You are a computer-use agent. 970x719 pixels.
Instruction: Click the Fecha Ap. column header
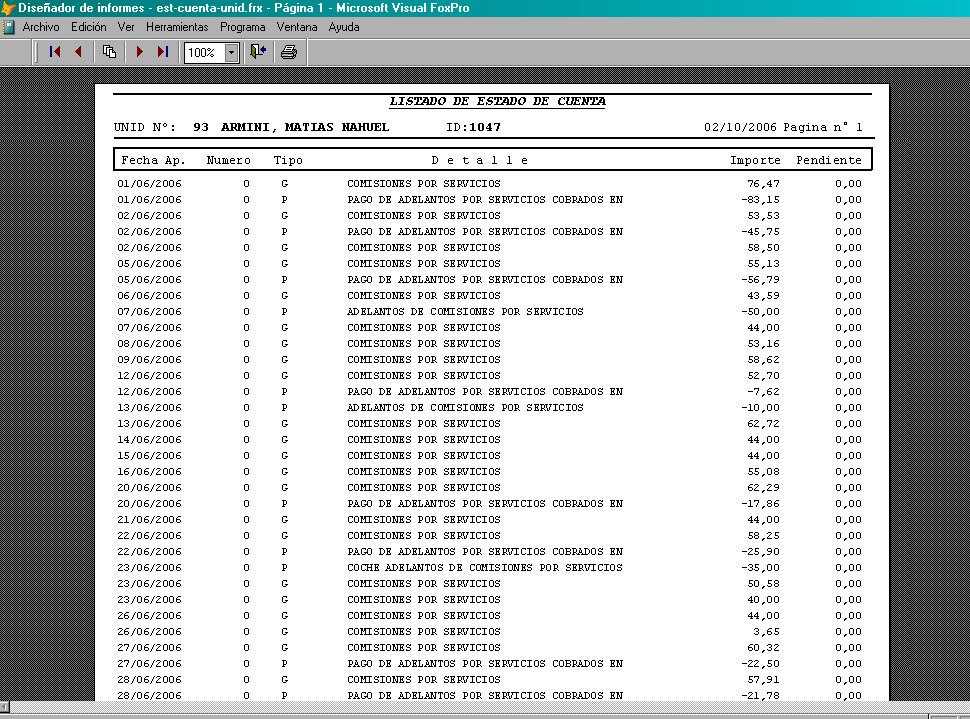153,160
